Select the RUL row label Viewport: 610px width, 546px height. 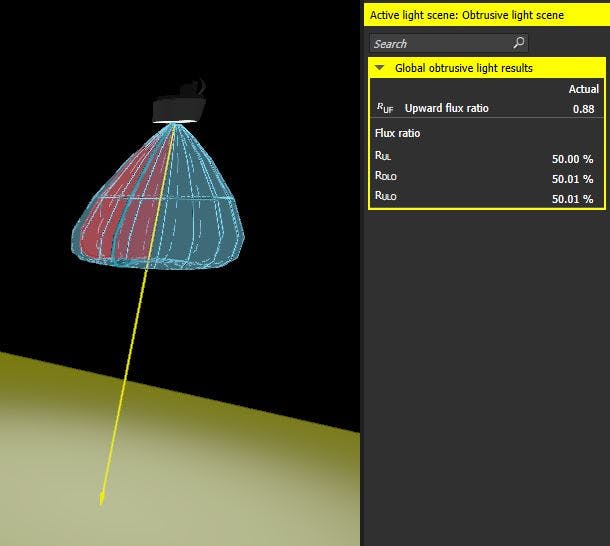(383, 156)
